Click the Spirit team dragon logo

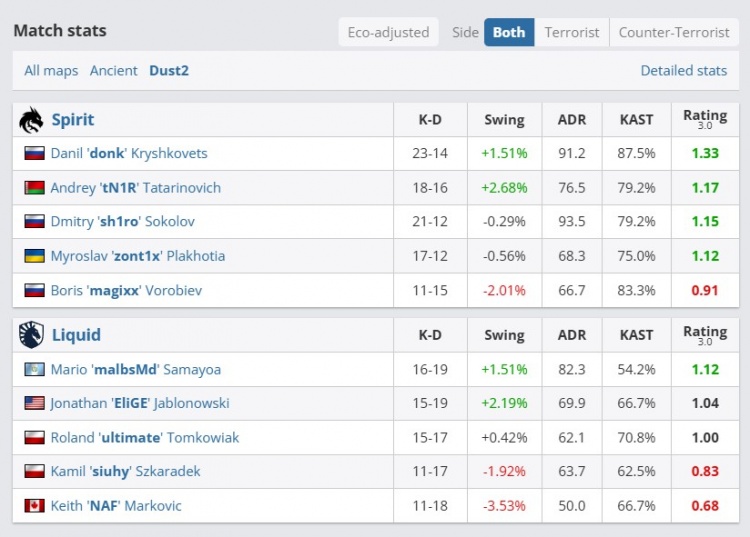(31, 120)
